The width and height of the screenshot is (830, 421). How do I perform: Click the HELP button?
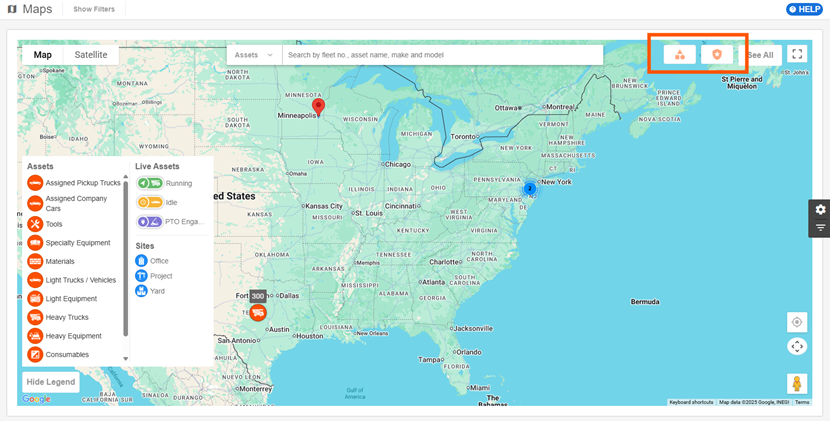pos(804,9)
